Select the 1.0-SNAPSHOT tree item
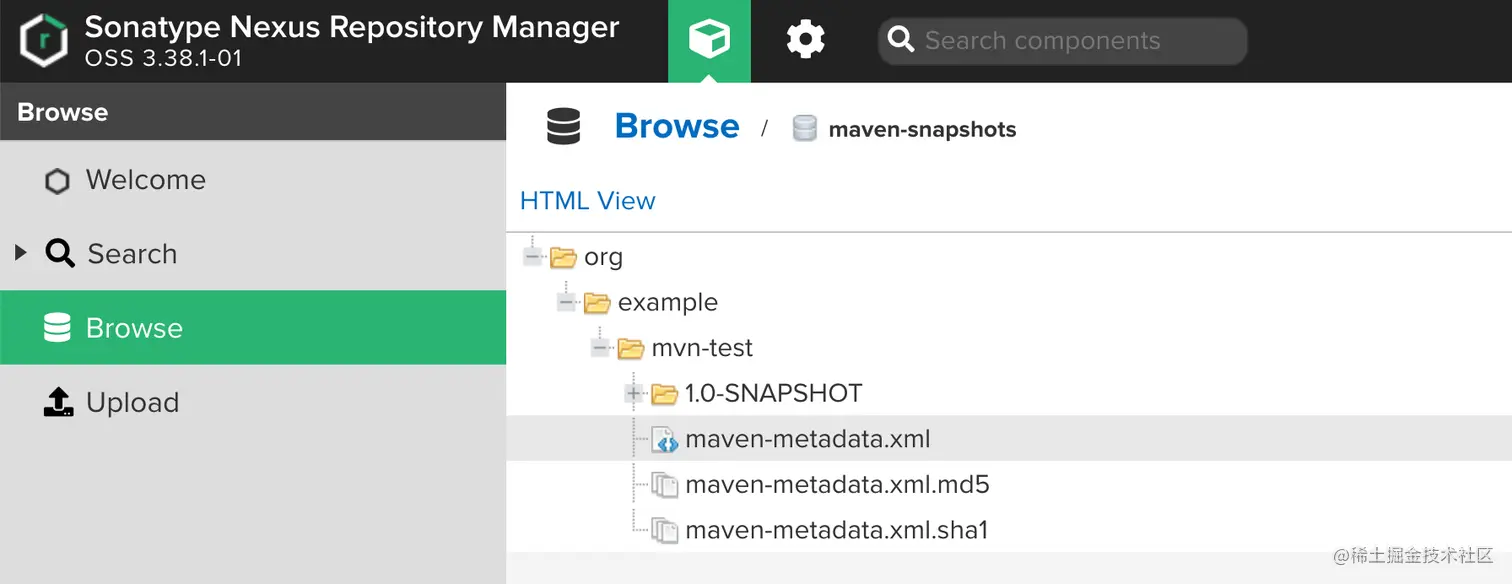 [x=773, y=393]
